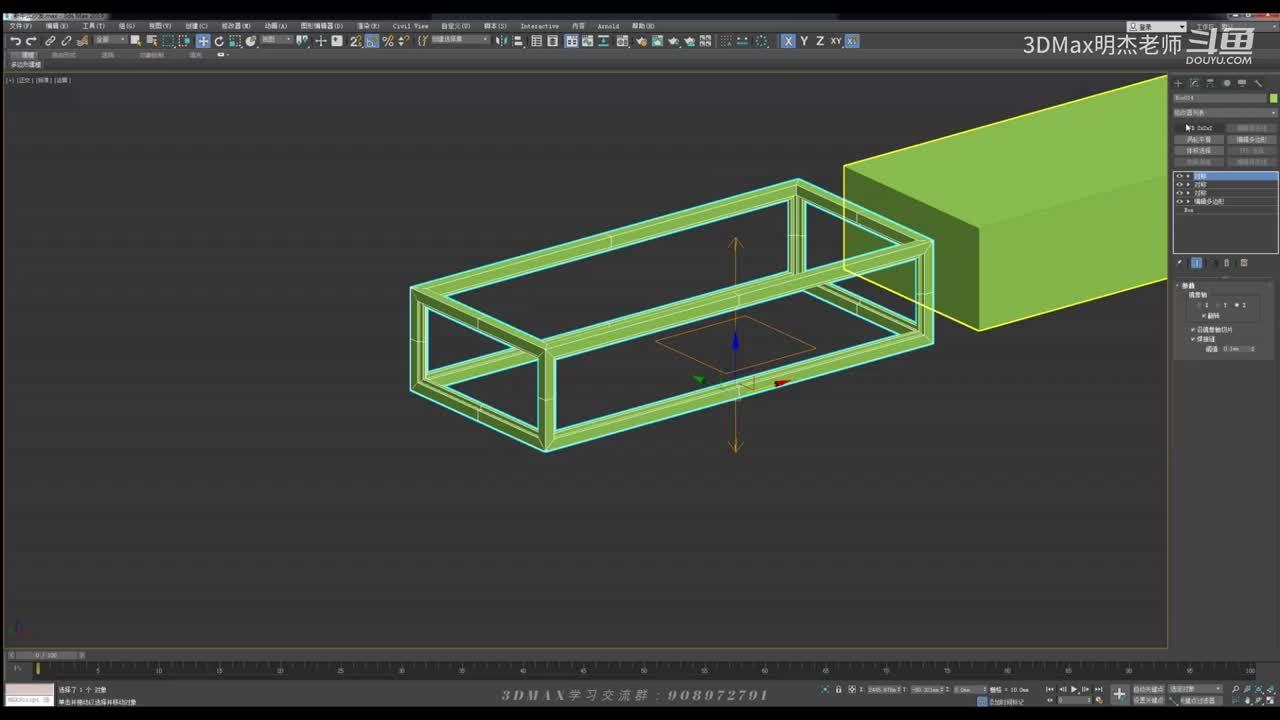Toggle the weld seam checkbox

(x=1193, y=339)
